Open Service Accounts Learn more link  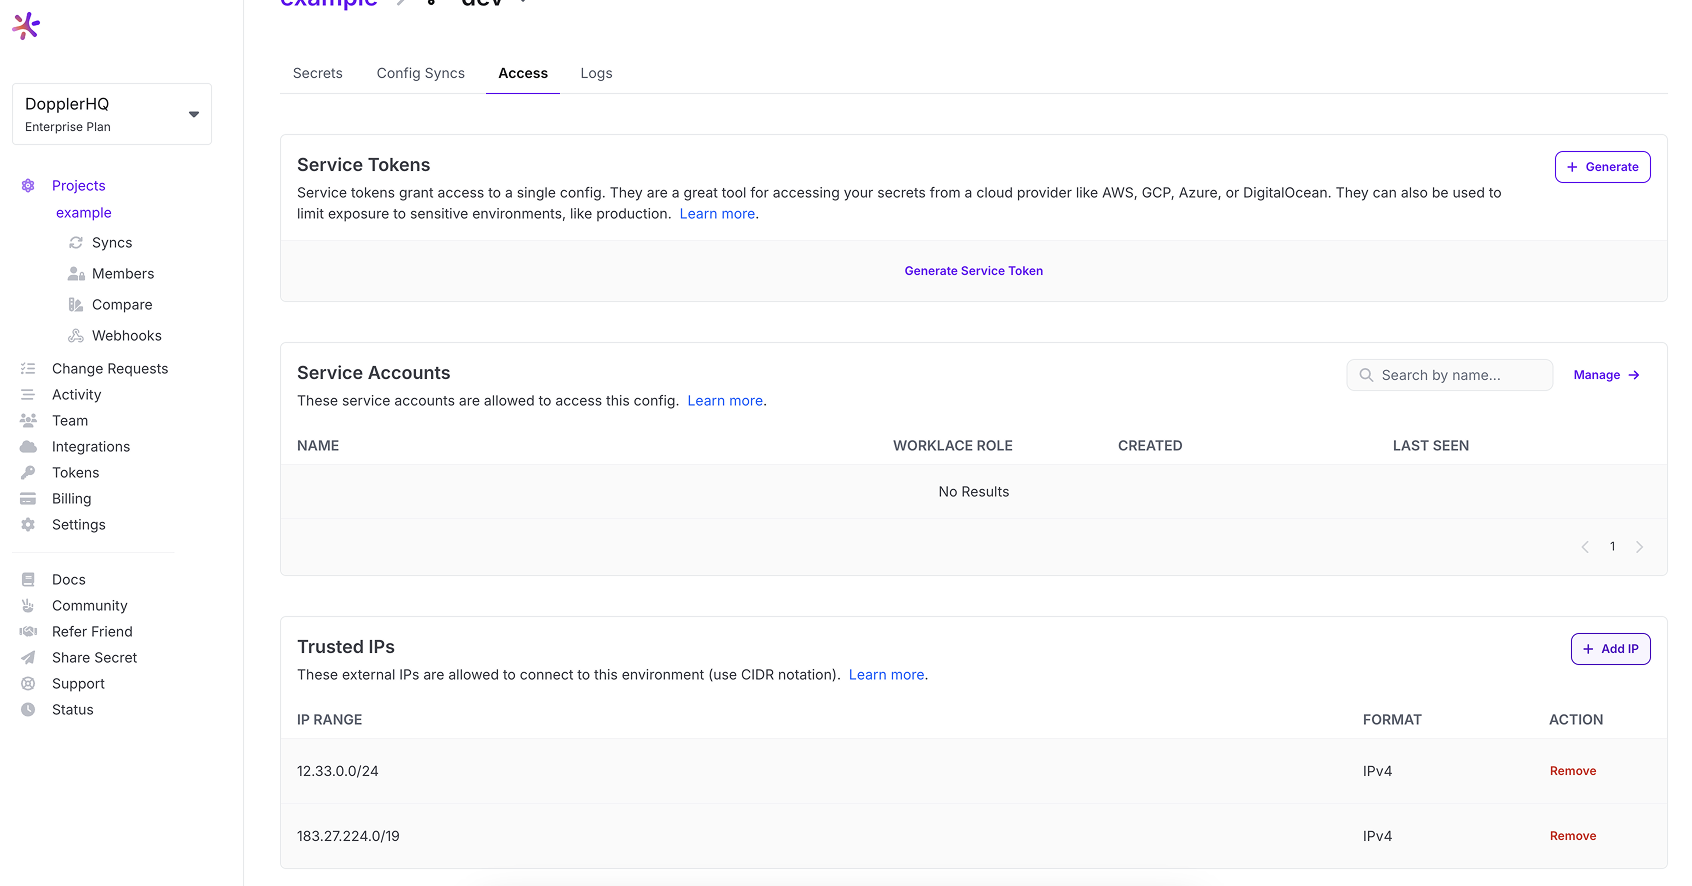point(725,401)
